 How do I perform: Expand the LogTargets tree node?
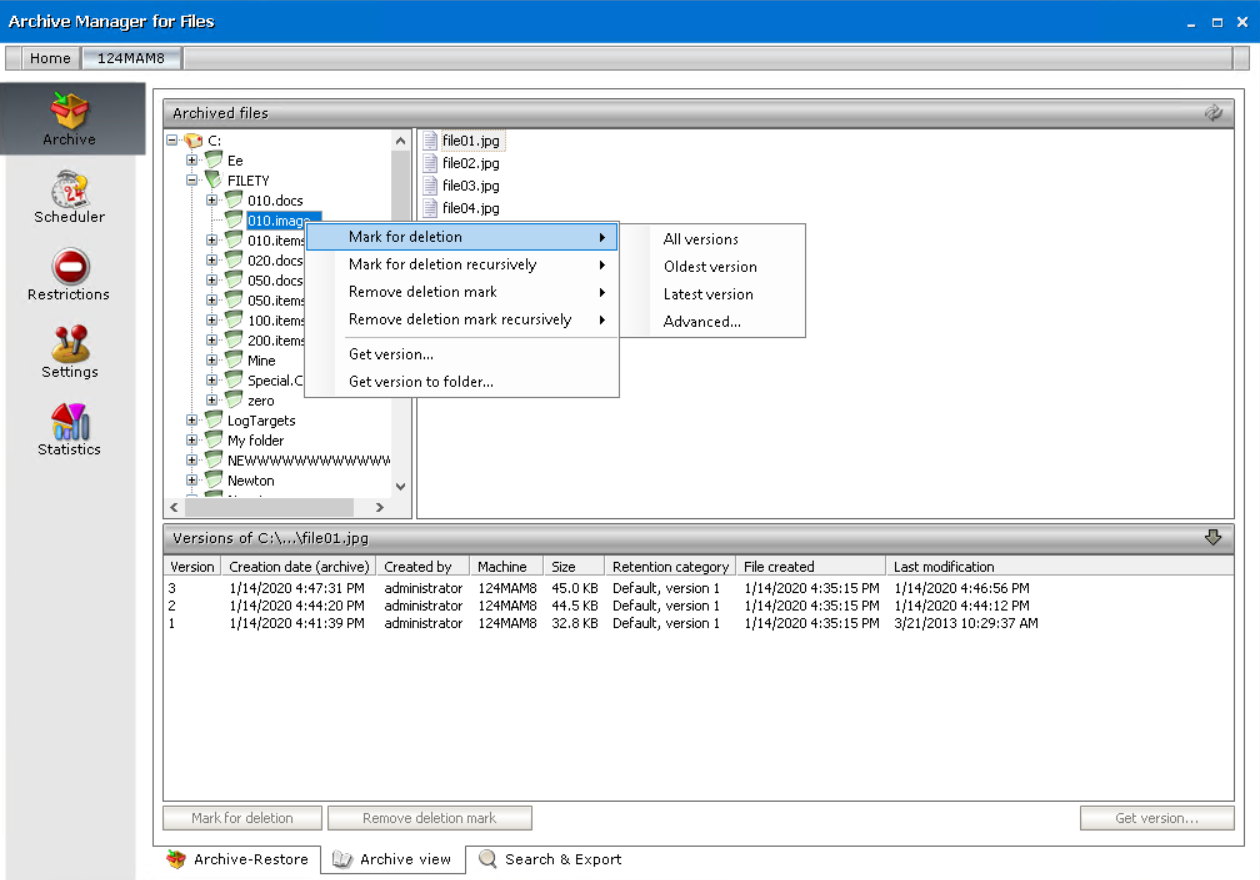[191, 420]
